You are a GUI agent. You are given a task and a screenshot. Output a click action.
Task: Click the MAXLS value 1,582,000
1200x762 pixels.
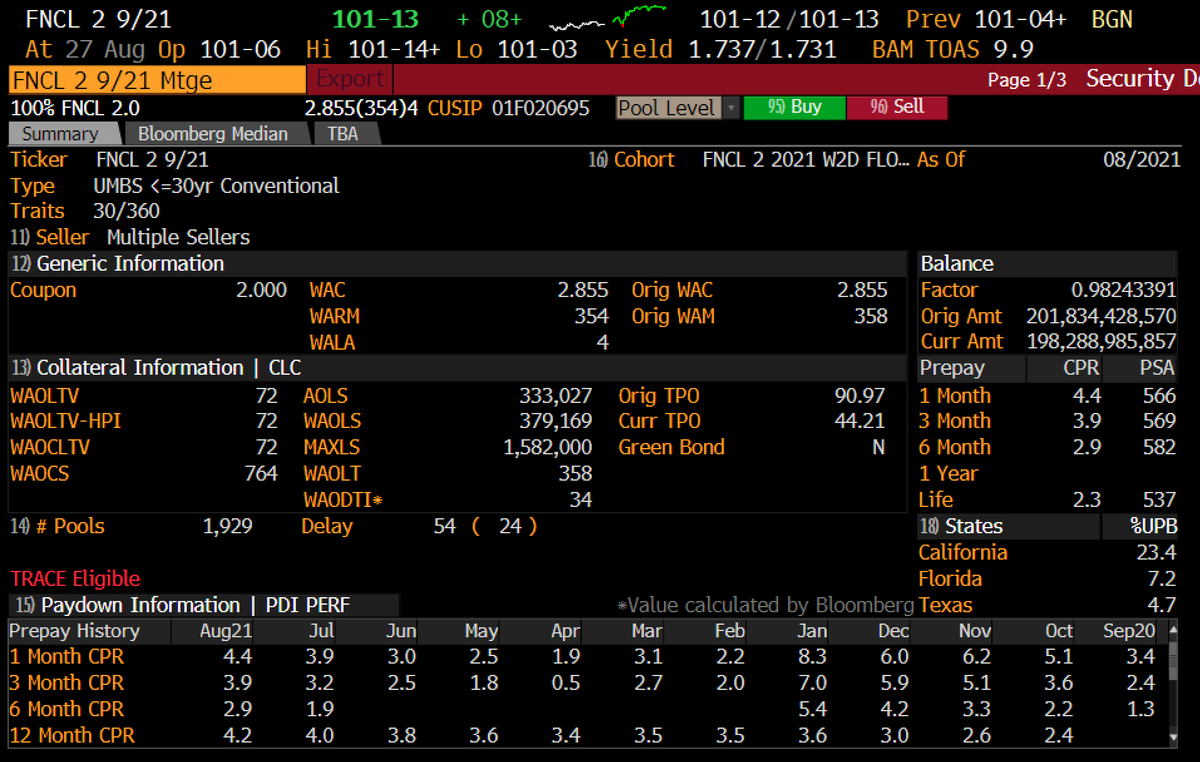click(548, 447)
